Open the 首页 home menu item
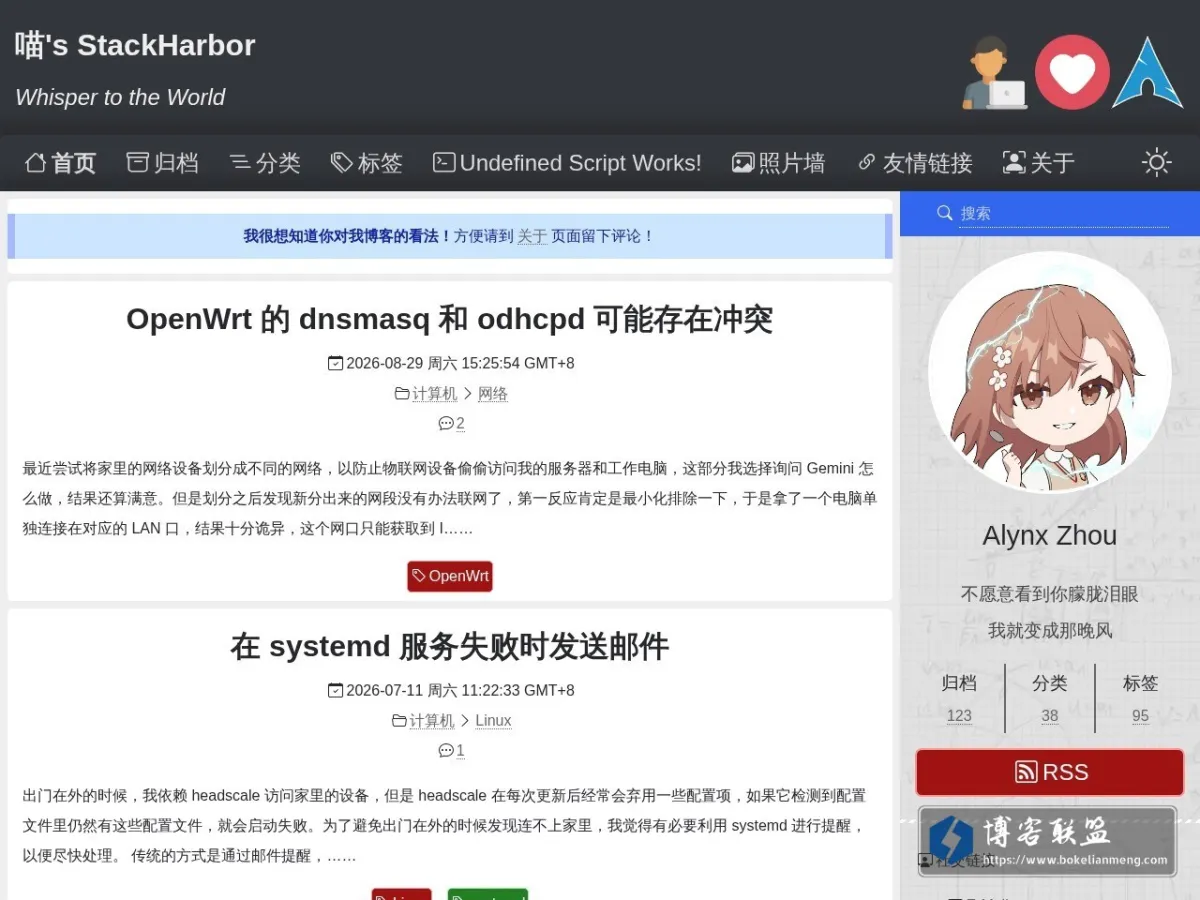 [x=61, y=163]
